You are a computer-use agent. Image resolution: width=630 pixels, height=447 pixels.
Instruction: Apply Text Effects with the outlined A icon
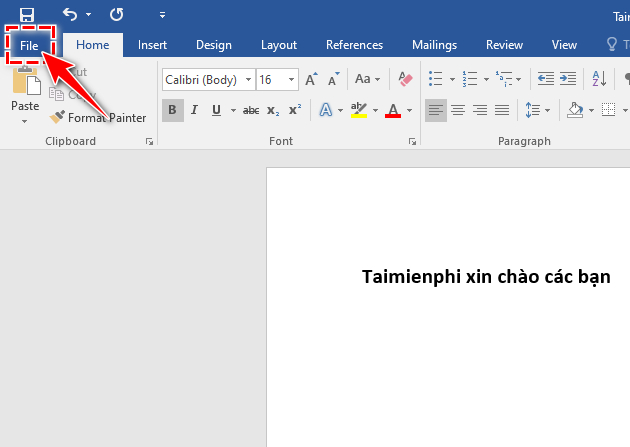pyautogui.click(x=326, y=110)
